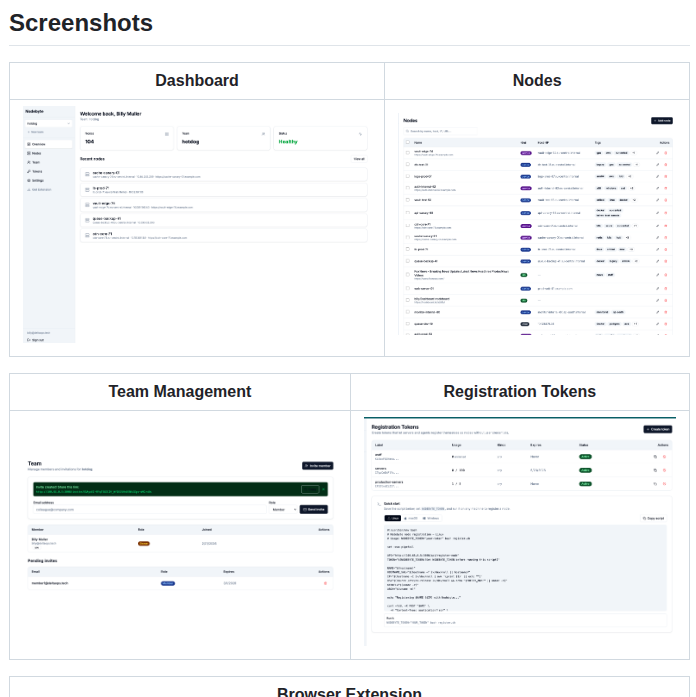
Task: Click the 'Browser Extension' heading
Action: click(x=349, y=691)
